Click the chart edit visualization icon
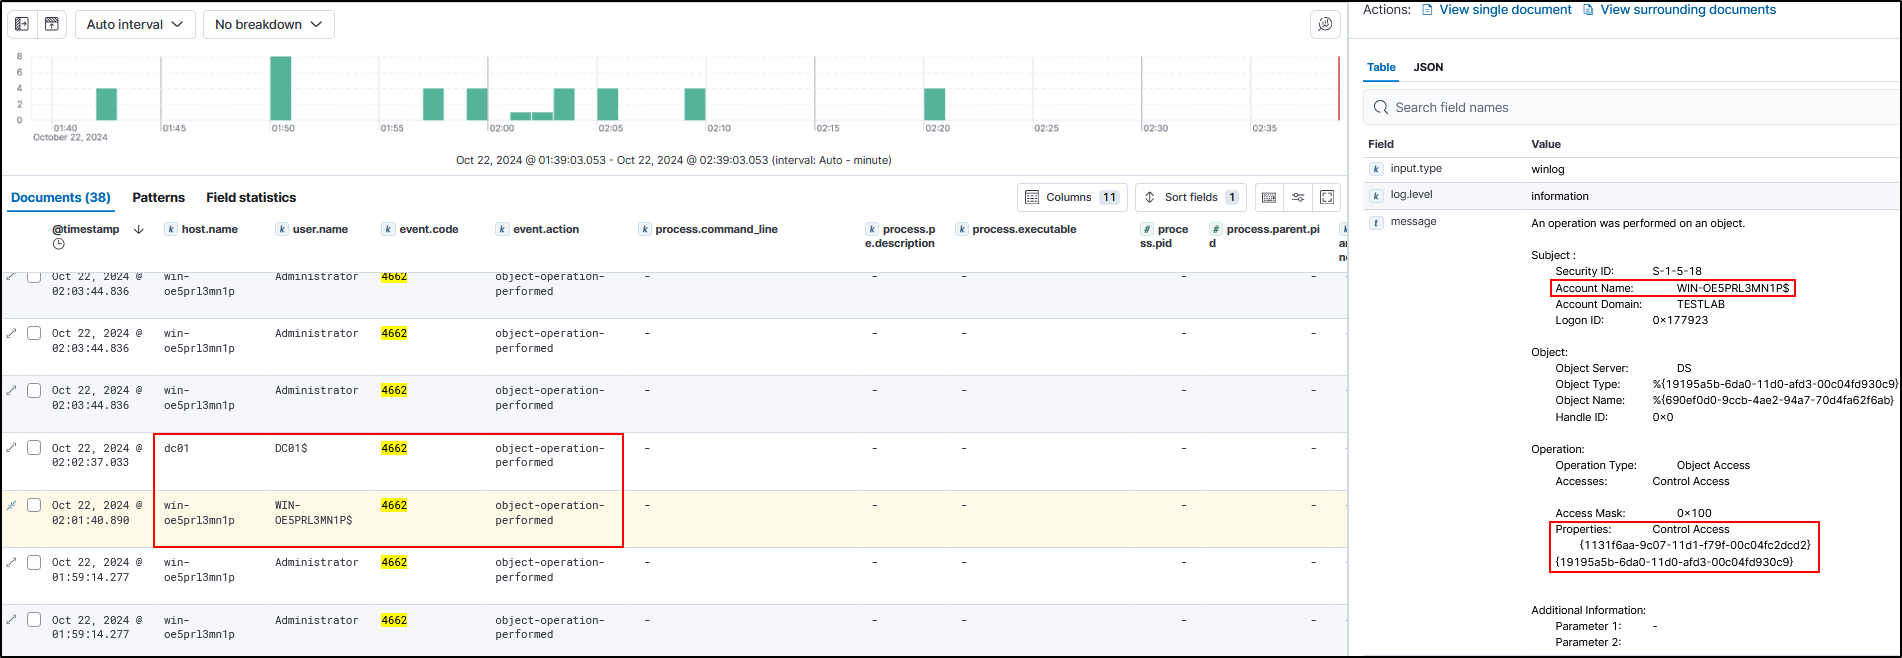1902x658 pixels. click(x=1325, y=24)
